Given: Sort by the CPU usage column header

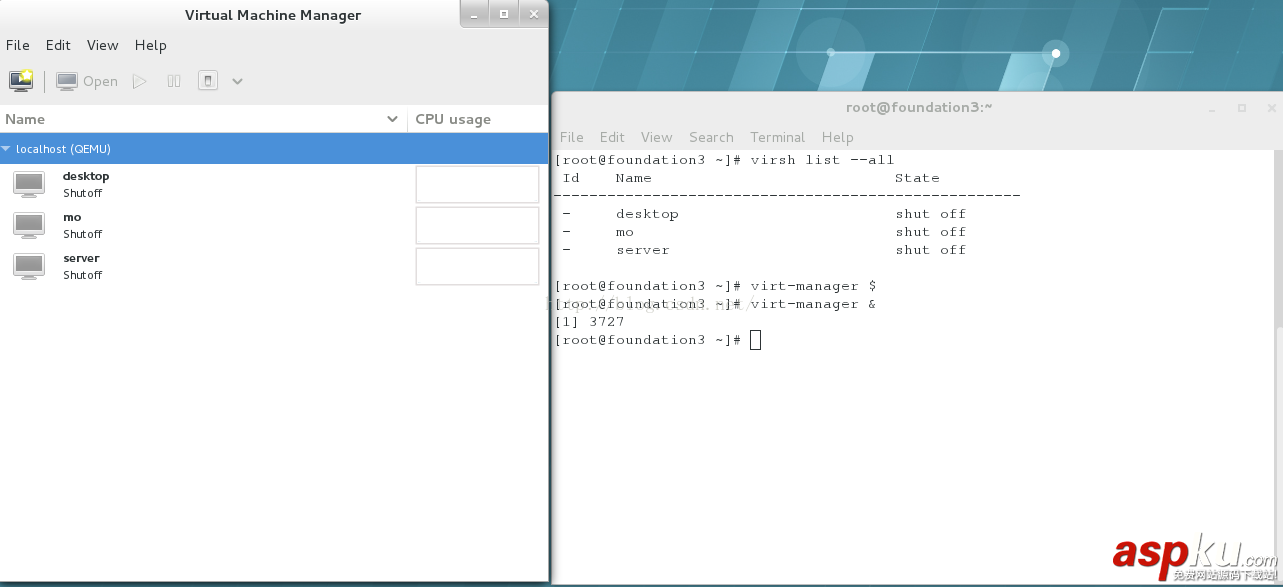Looking at the screenshot, I should coord(478,119).
